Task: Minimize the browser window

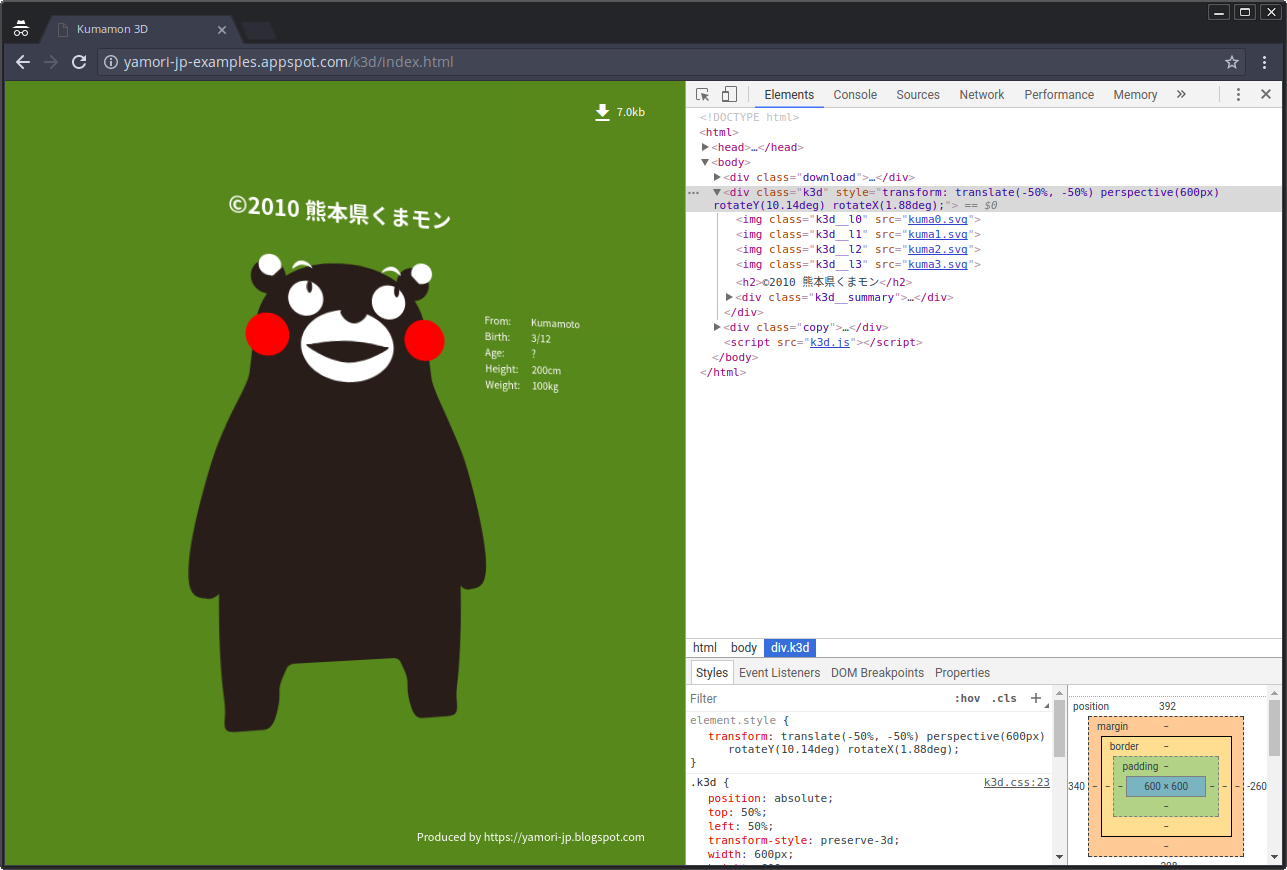Action: [1219, 12]
